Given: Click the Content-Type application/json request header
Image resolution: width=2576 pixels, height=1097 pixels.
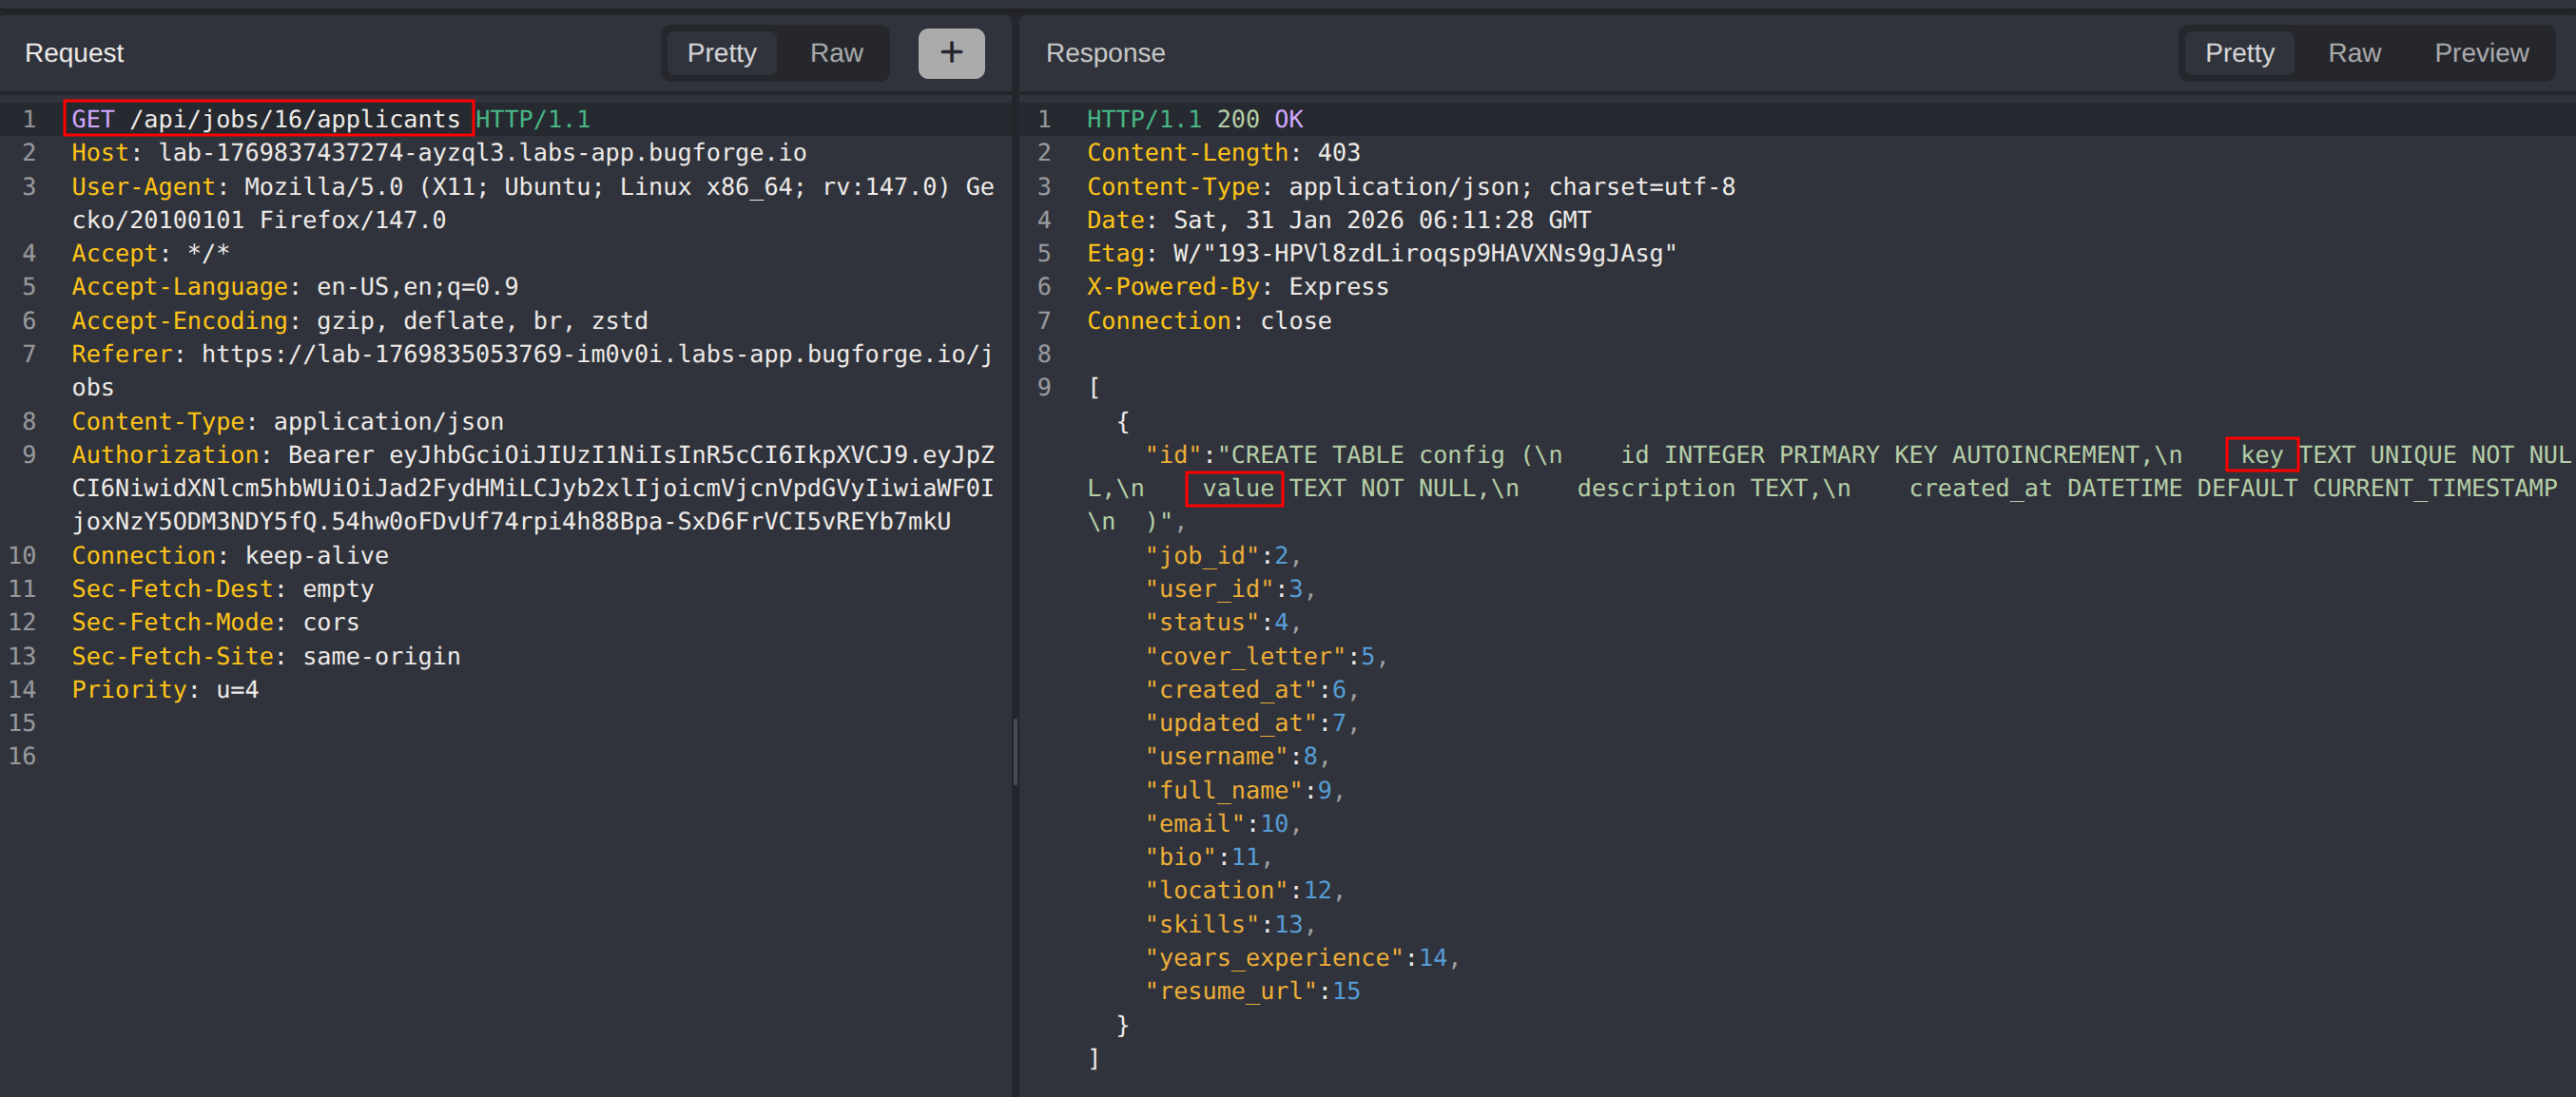Looking at the screenshot, I should (287, 422).
